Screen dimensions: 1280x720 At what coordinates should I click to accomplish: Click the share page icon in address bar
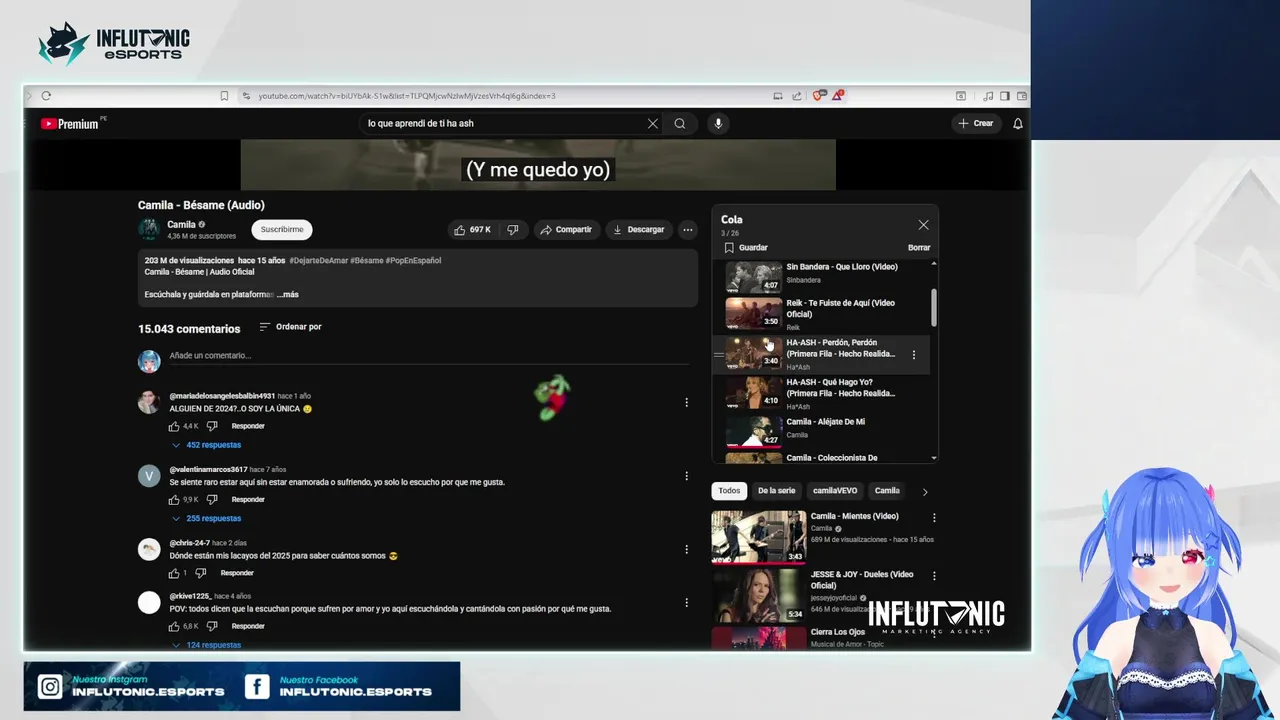pos(797,96)
